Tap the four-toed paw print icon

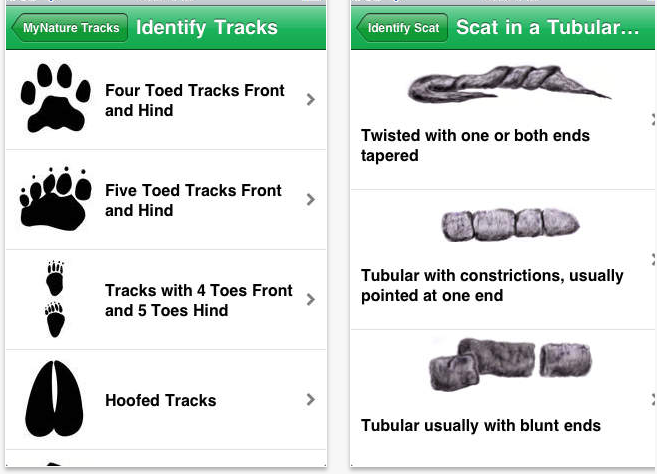[55, 98]
